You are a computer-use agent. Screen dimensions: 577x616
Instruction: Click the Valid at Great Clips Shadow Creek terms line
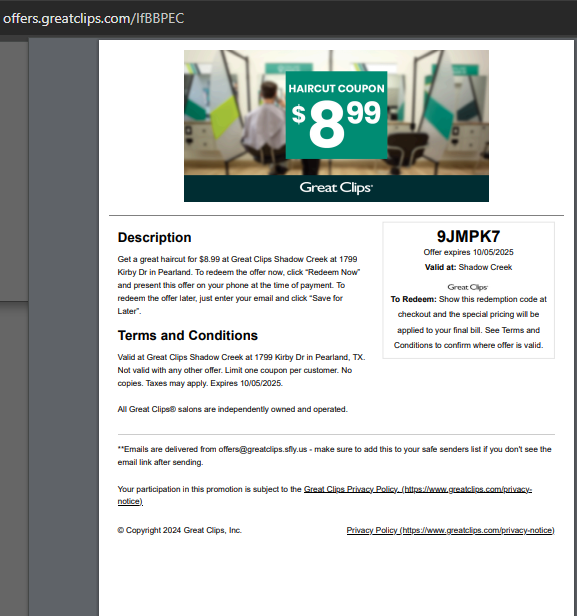(241, 357)
